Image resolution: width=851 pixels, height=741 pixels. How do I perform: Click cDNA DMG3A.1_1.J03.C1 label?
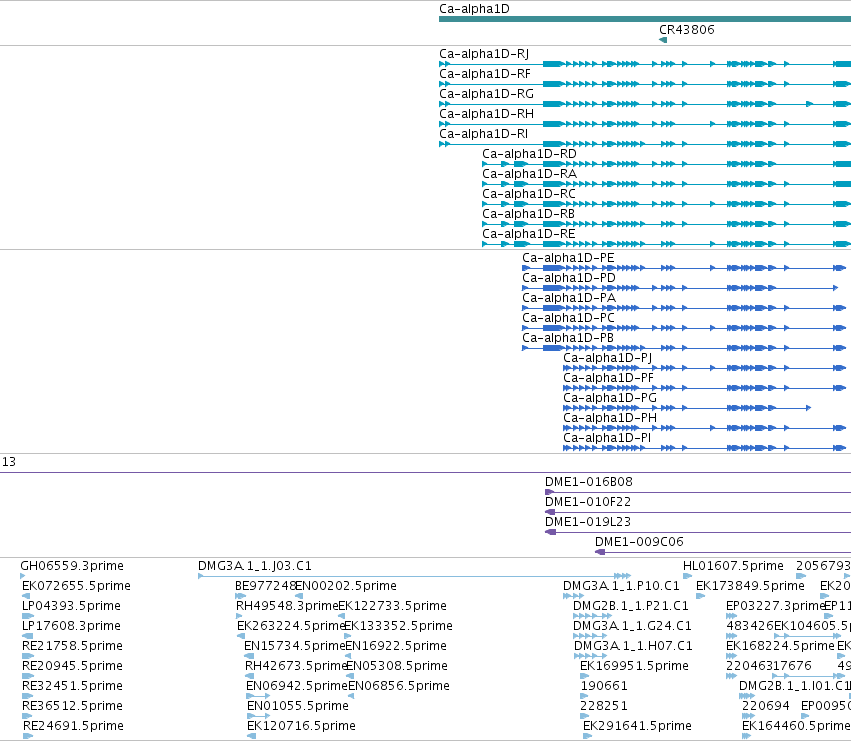click(255, 566)
